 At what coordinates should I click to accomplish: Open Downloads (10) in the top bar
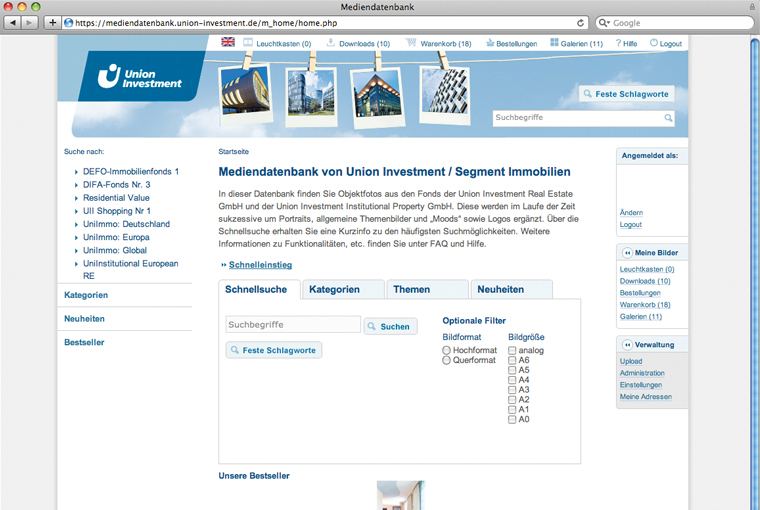click(x=358, y=44)
